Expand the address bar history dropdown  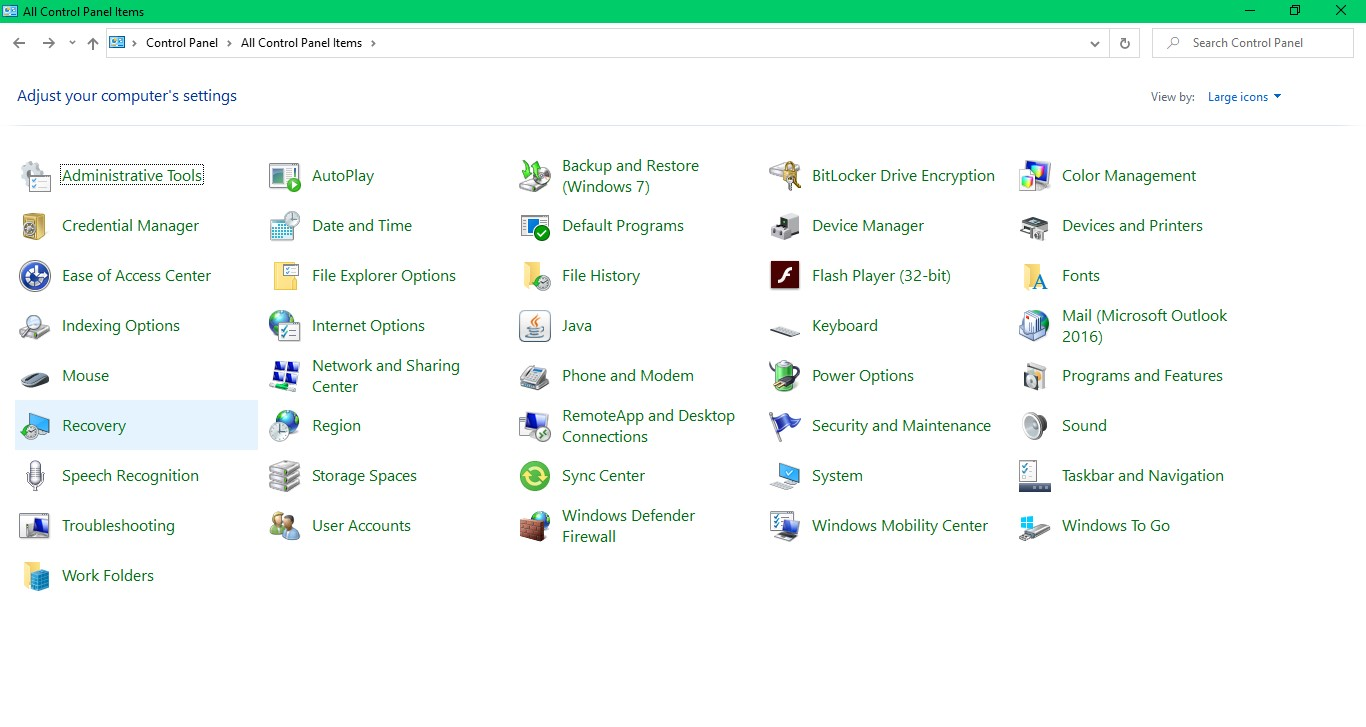click(x=1097, y=43)
